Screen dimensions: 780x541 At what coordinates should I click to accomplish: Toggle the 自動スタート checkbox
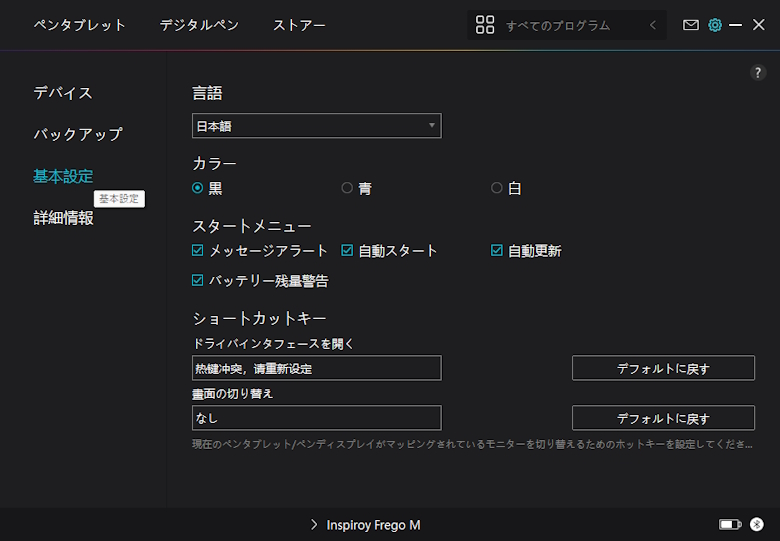coord(348,251)
